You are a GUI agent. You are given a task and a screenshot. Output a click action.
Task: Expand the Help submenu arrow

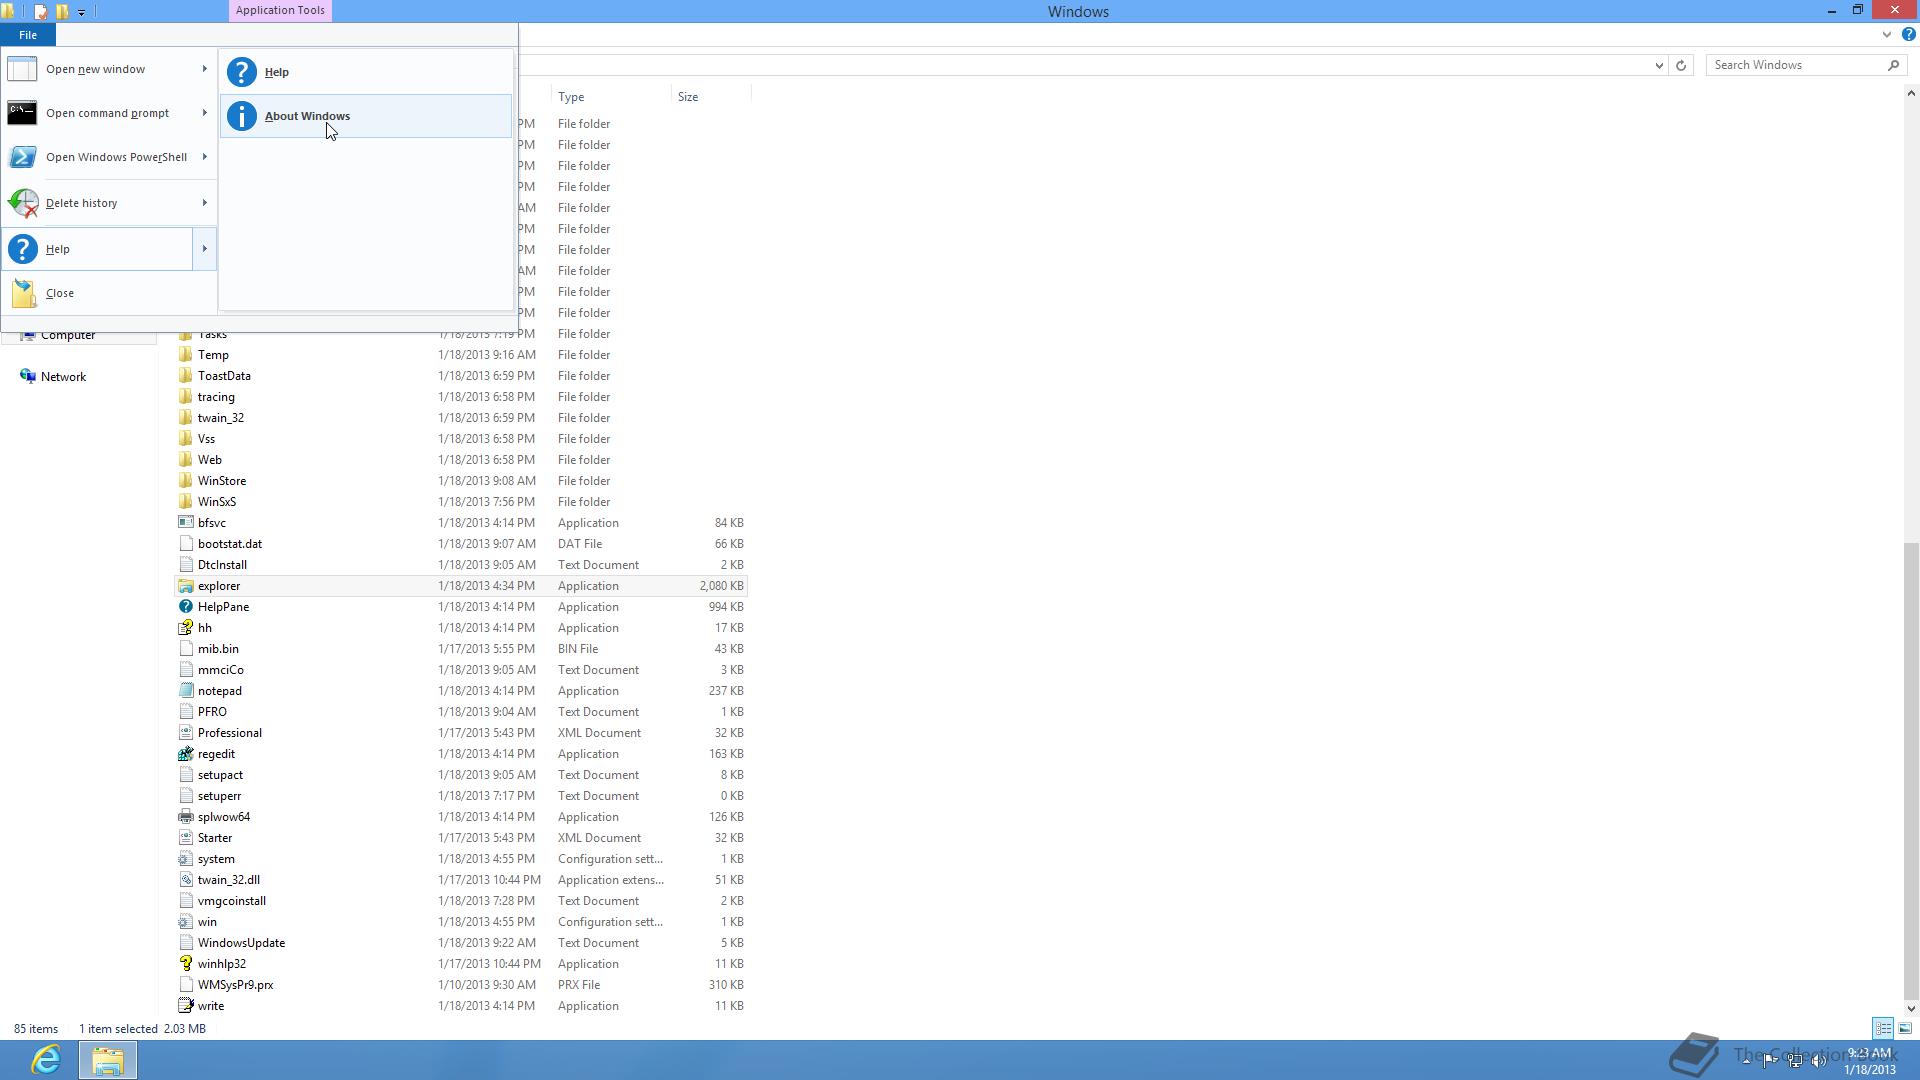click(204, 249)
